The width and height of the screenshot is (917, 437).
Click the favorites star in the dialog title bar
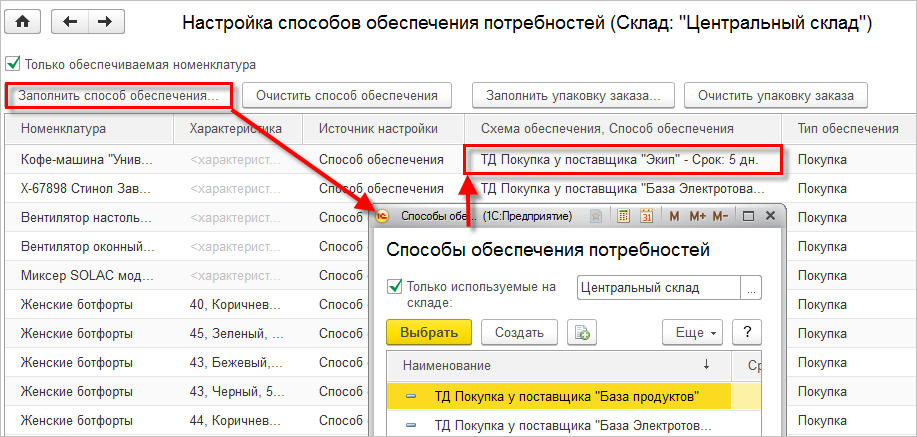(597, 215)
